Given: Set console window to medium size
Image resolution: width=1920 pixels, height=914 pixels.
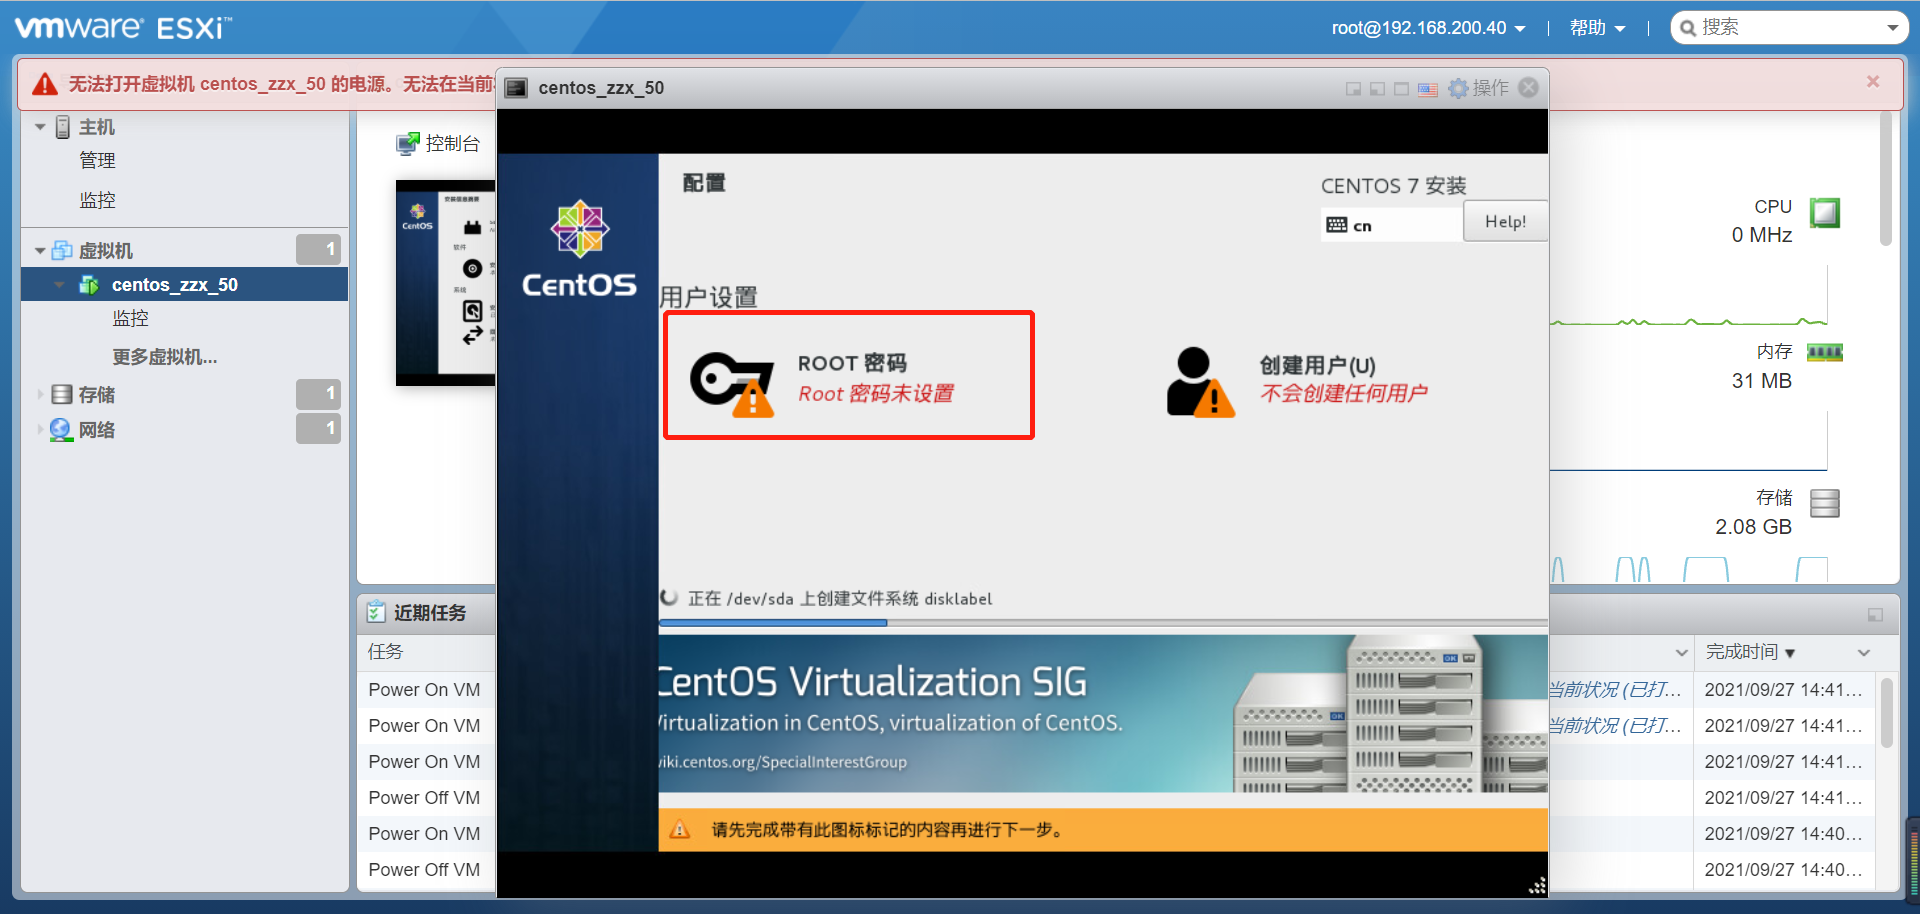Looking at the screenshot, I should 1377,89.
